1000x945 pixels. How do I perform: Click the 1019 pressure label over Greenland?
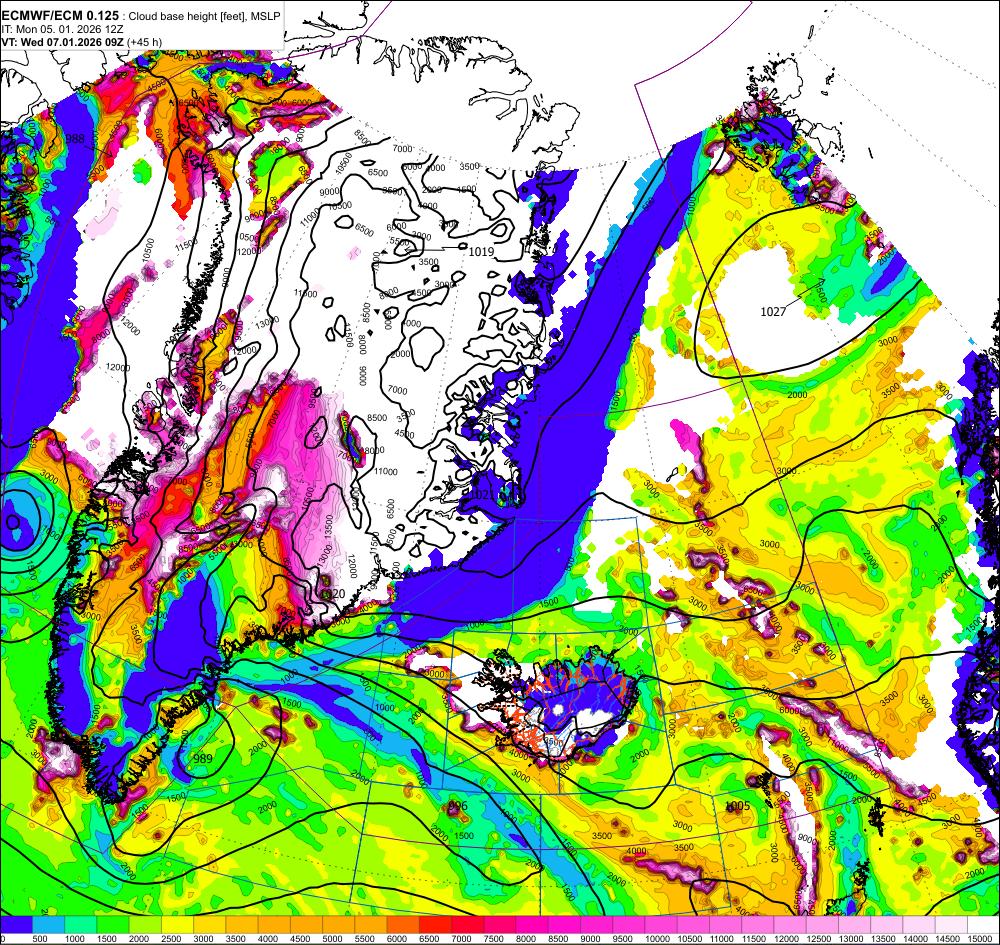[482, 252]
